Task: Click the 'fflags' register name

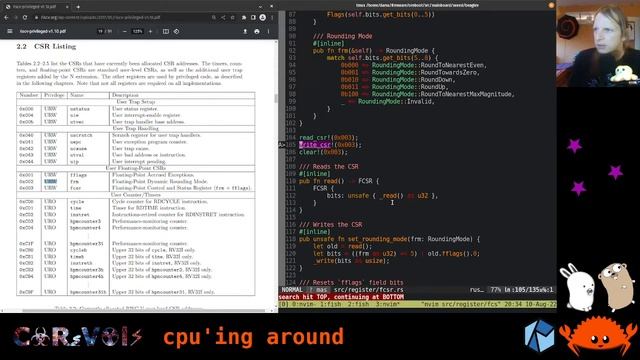Action: pyautogui.click(x=78, y=175)
